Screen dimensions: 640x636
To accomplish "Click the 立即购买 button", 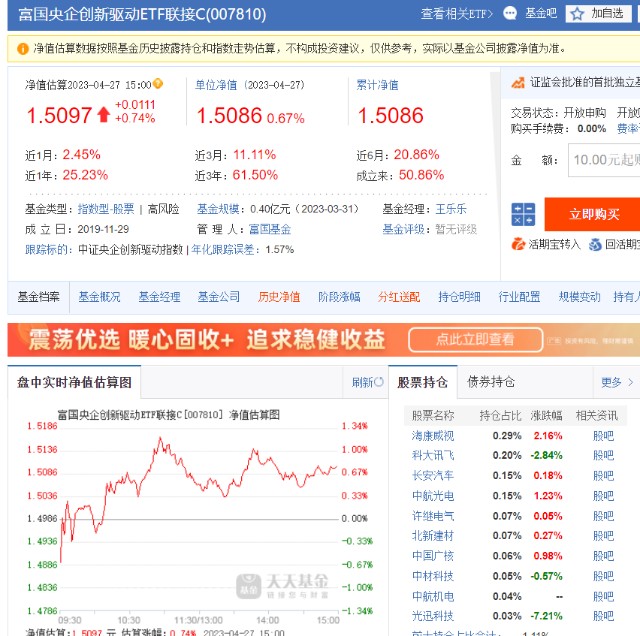I will pyautogui.click(x=594, y=214).
